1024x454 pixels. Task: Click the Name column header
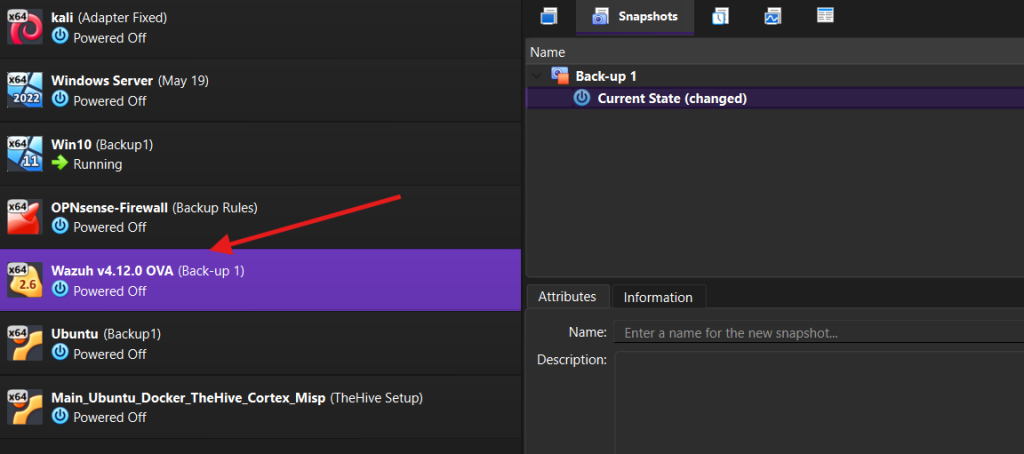548,52
